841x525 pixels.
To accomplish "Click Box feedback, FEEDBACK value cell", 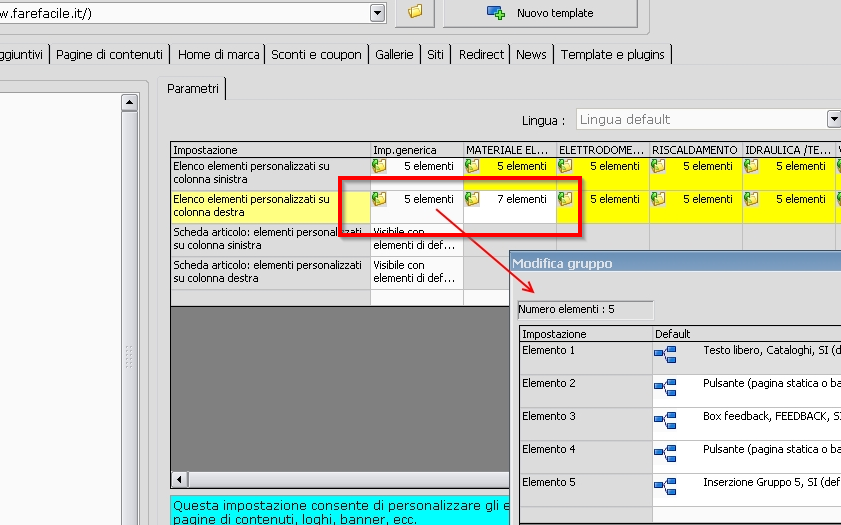I will tap(747, 424).
